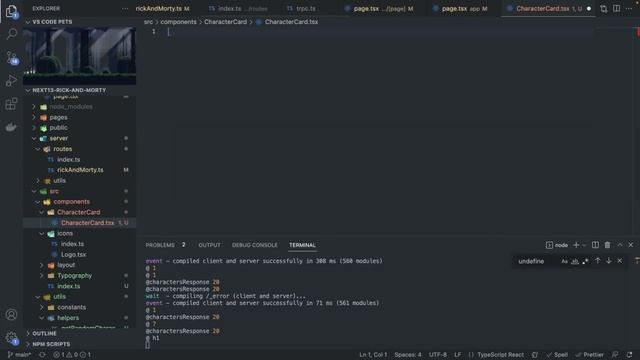Open Explorer views and more actions ellipsis
Viewport: 640px width, 360px height.
(x=125, y=9)
